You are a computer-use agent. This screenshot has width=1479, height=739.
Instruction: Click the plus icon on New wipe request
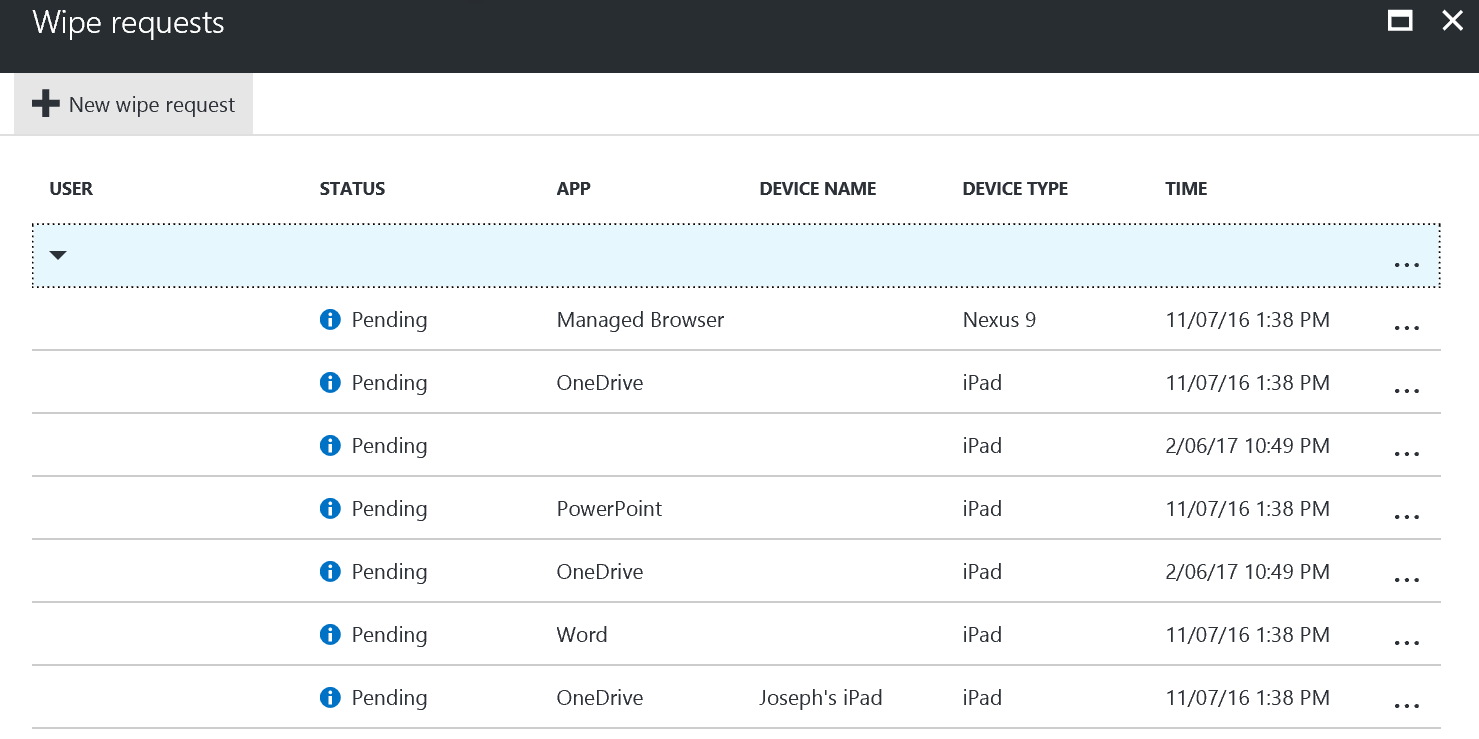point(46,103)
